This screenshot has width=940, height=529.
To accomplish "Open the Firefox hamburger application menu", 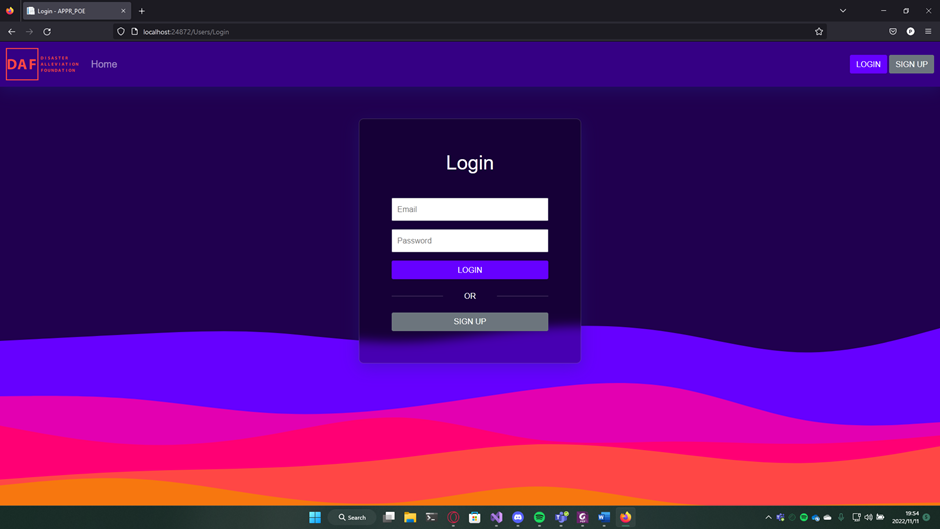I will [928, 32].
